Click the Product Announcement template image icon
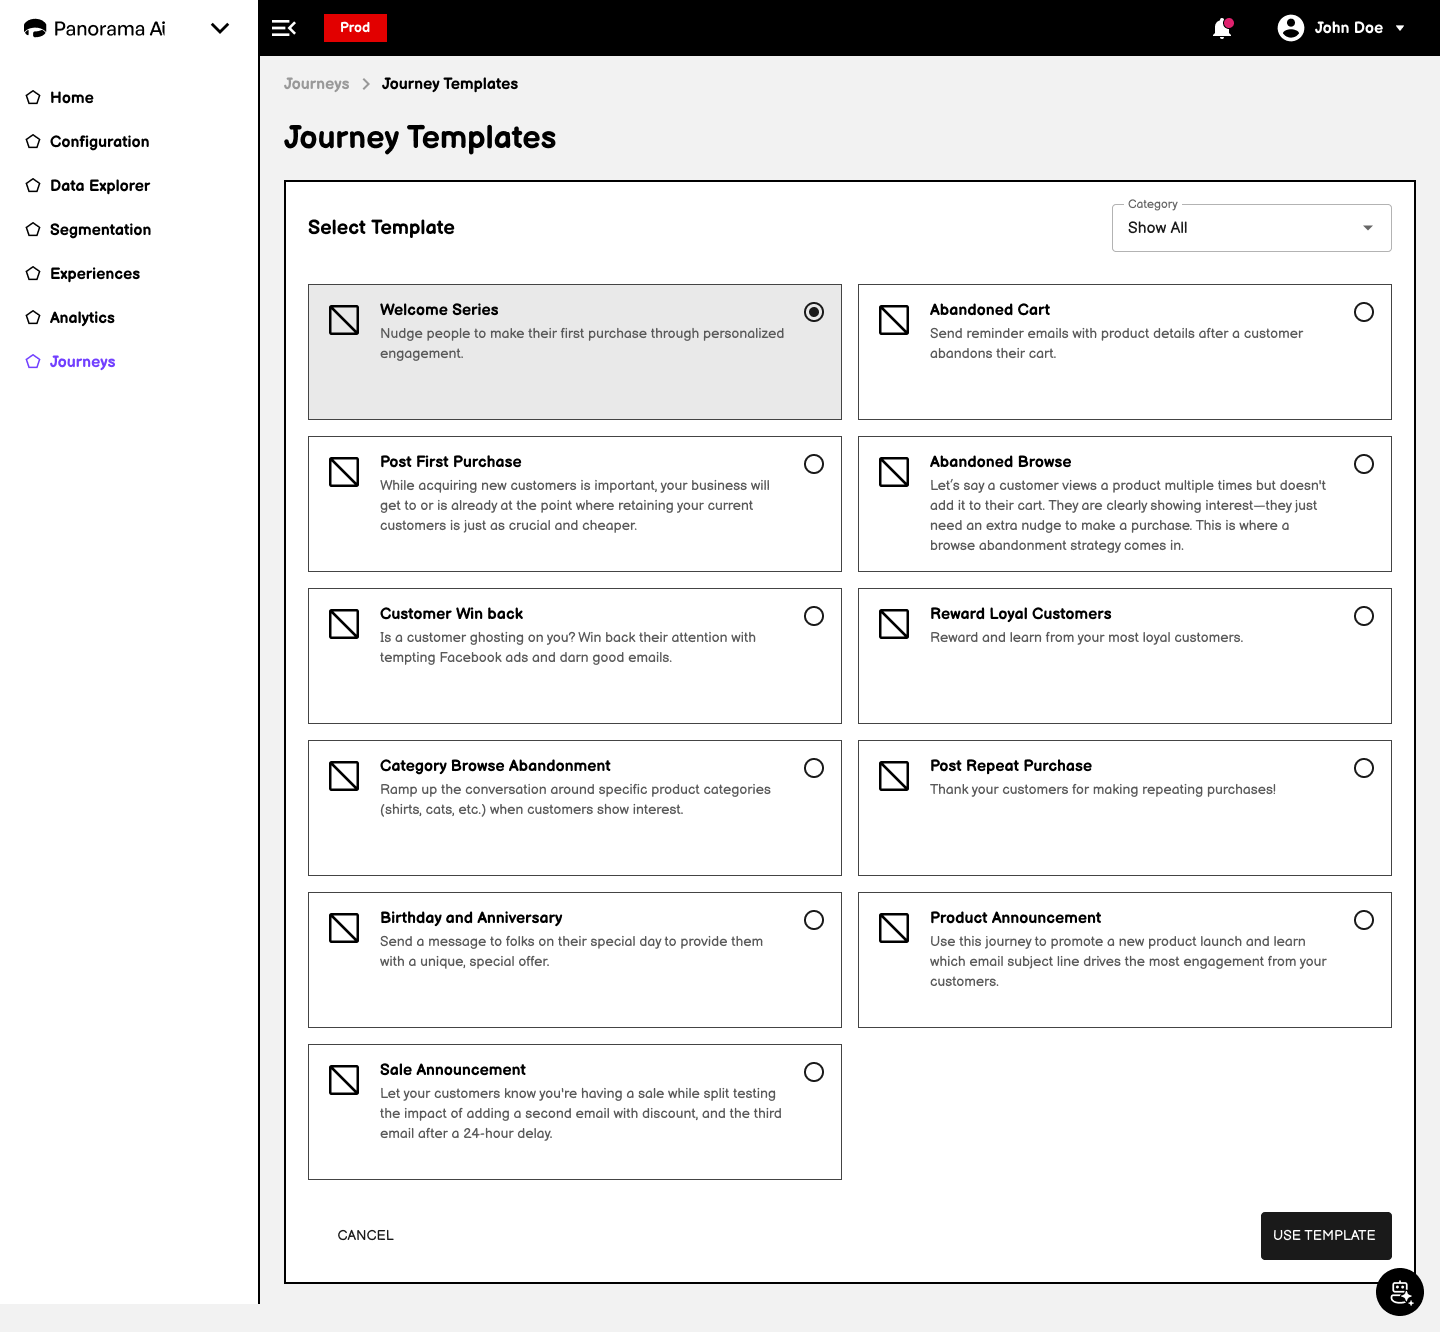Viewport: 1440px width, 1332px height. click(x=894, y=928)
